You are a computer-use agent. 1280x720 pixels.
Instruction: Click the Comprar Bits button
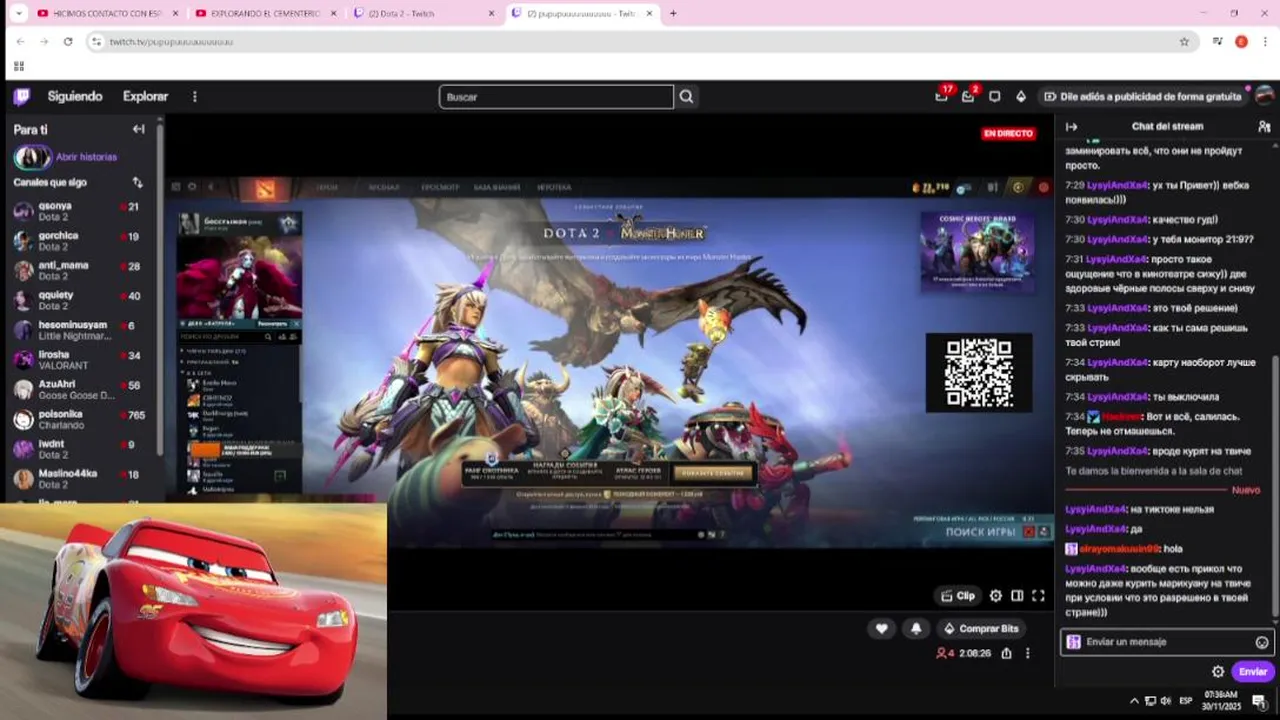(x=981, y=628)
